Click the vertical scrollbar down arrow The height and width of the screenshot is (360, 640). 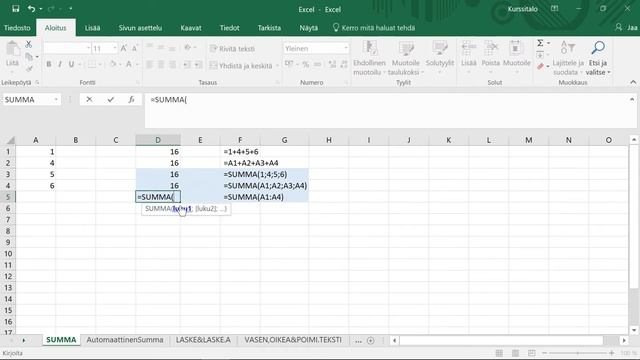point(633,330)
